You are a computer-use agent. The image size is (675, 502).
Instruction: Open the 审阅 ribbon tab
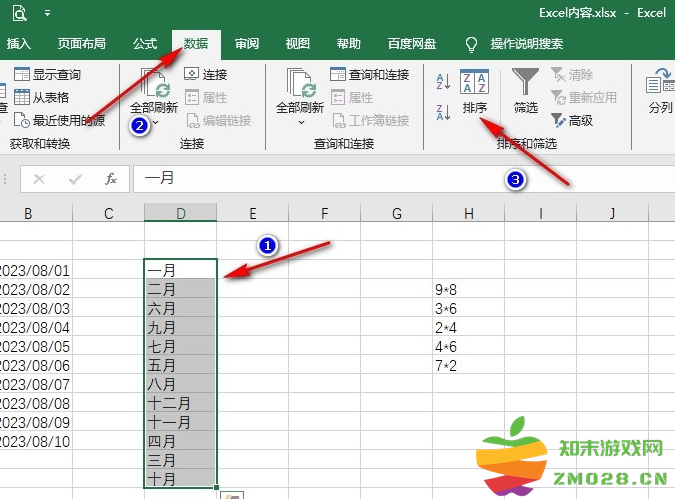pyautogui.click(x=247, y=44)
